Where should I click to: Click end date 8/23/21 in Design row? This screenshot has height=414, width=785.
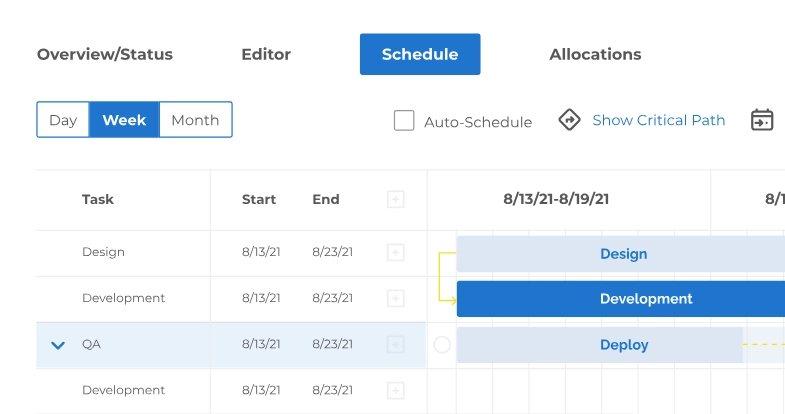click(x=332, y=252)
